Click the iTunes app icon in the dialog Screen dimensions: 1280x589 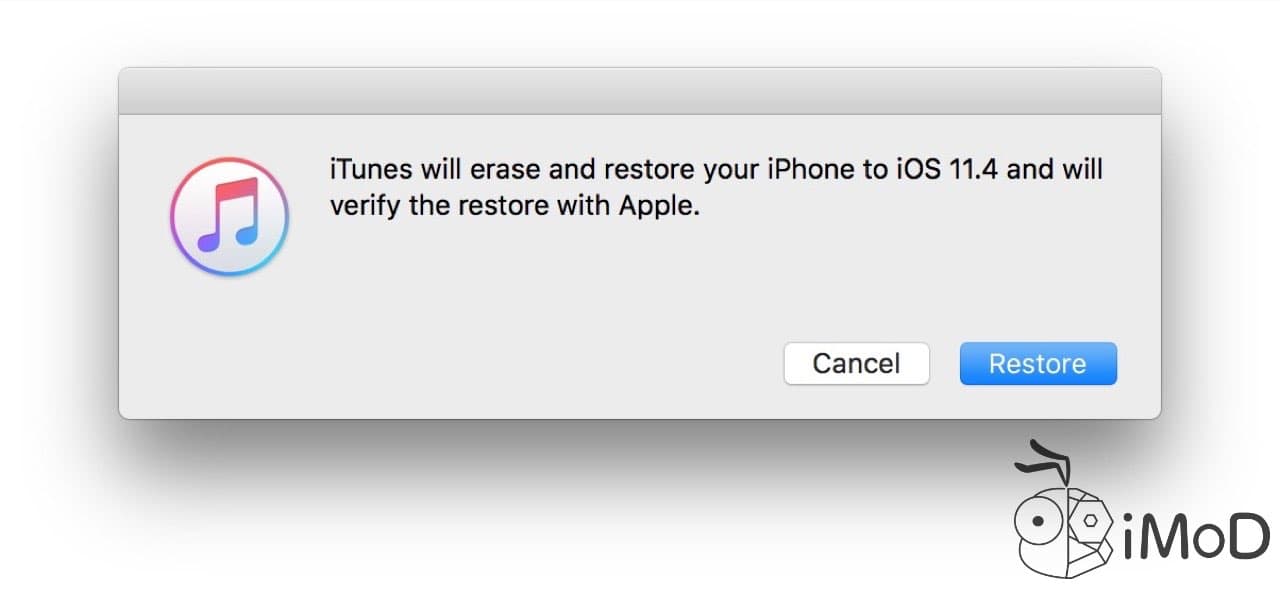[x=229, y=216]
